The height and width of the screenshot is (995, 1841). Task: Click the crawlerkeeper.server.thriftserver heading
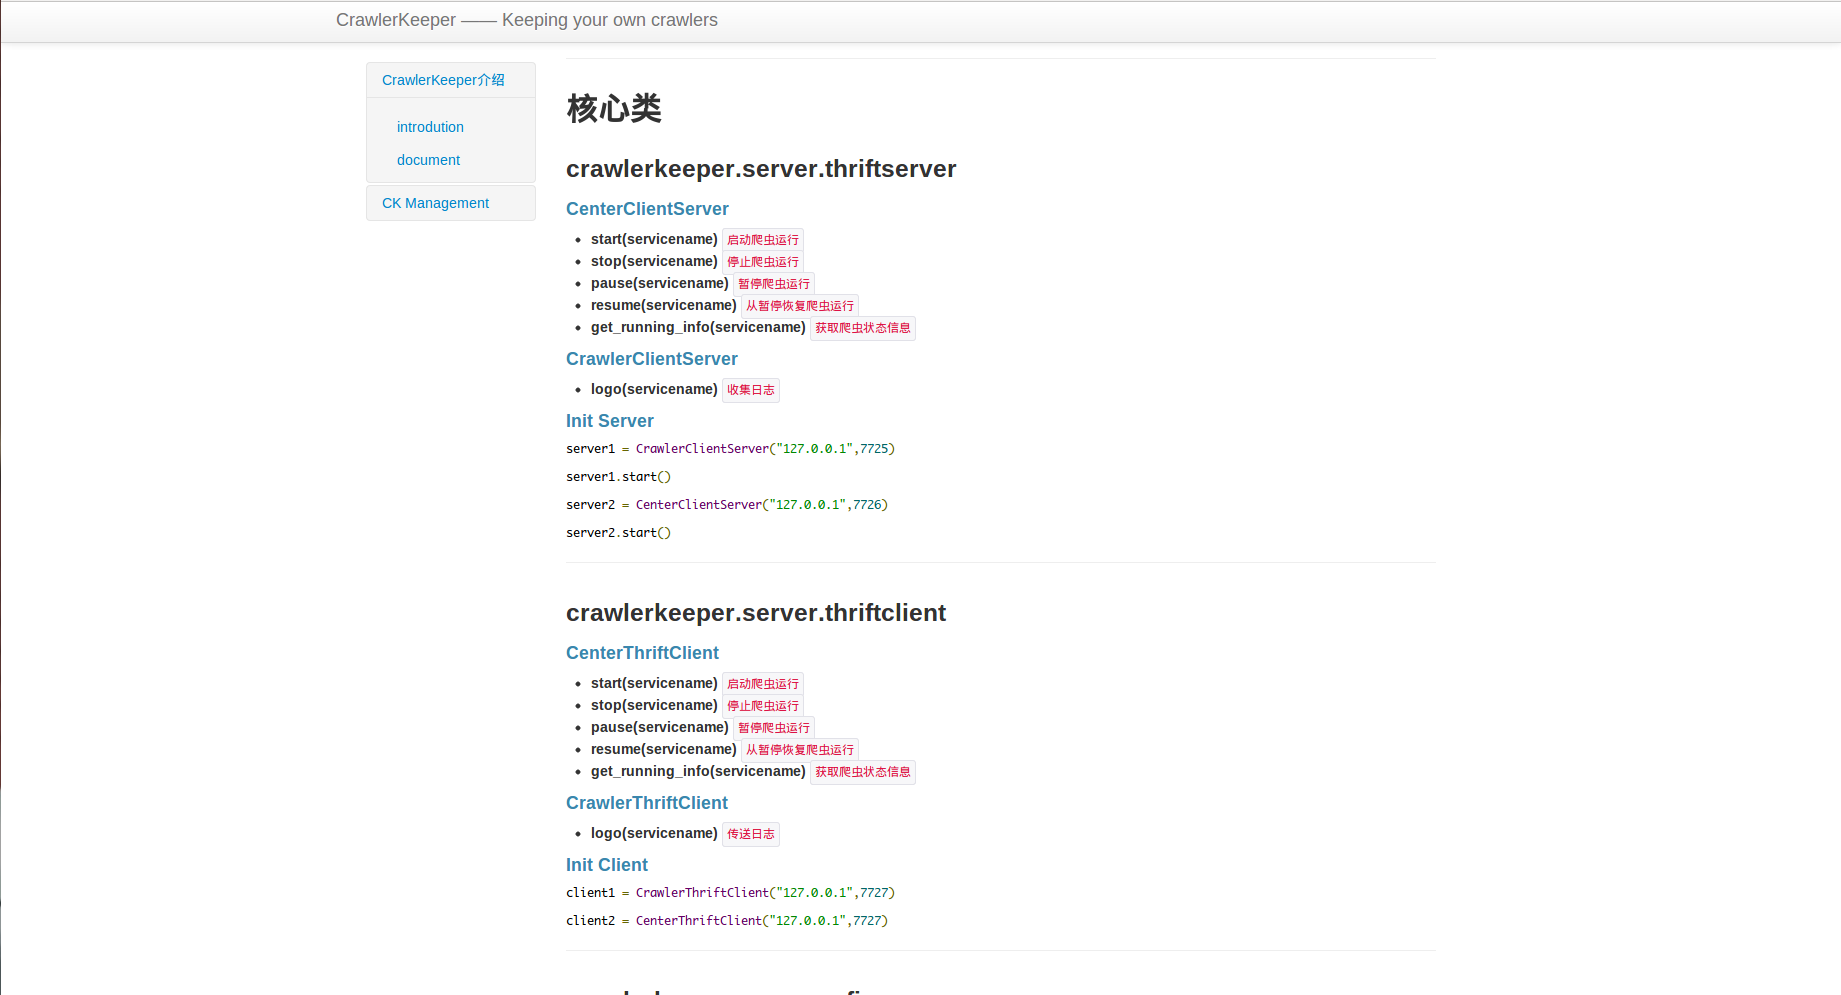click(x=760, y=169)
